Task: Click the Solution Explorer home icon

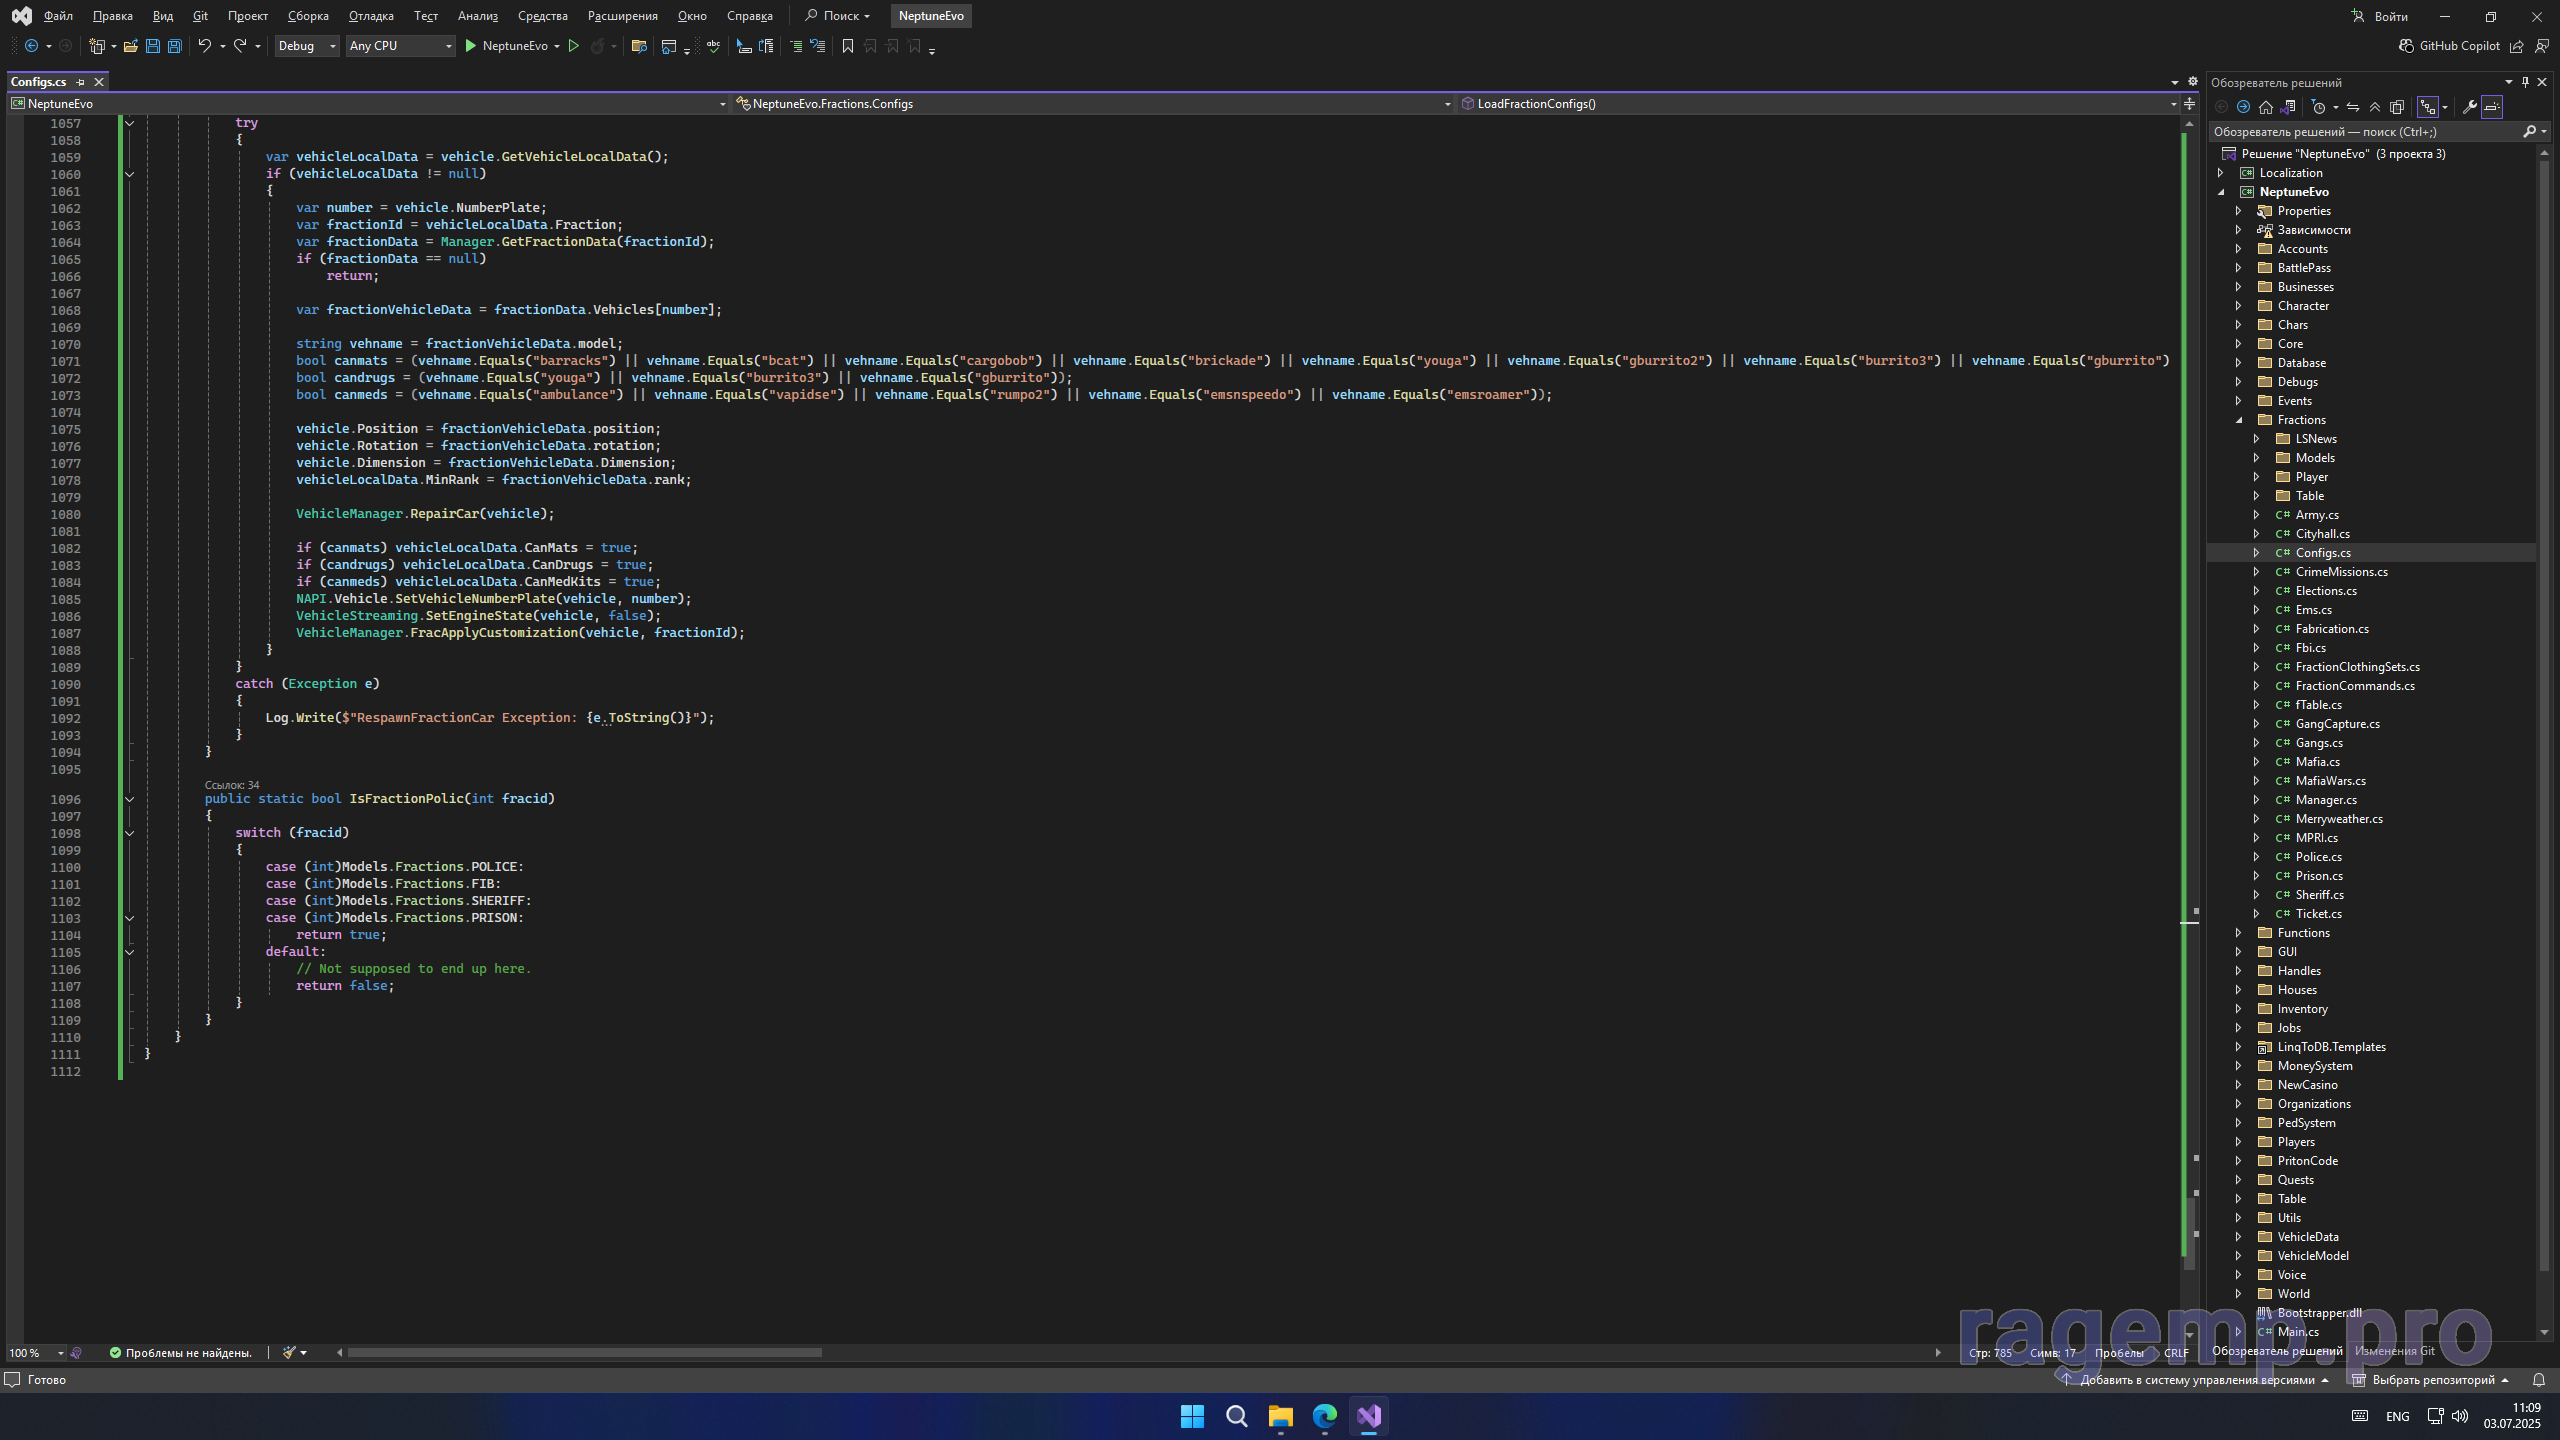Action: 2266,107
